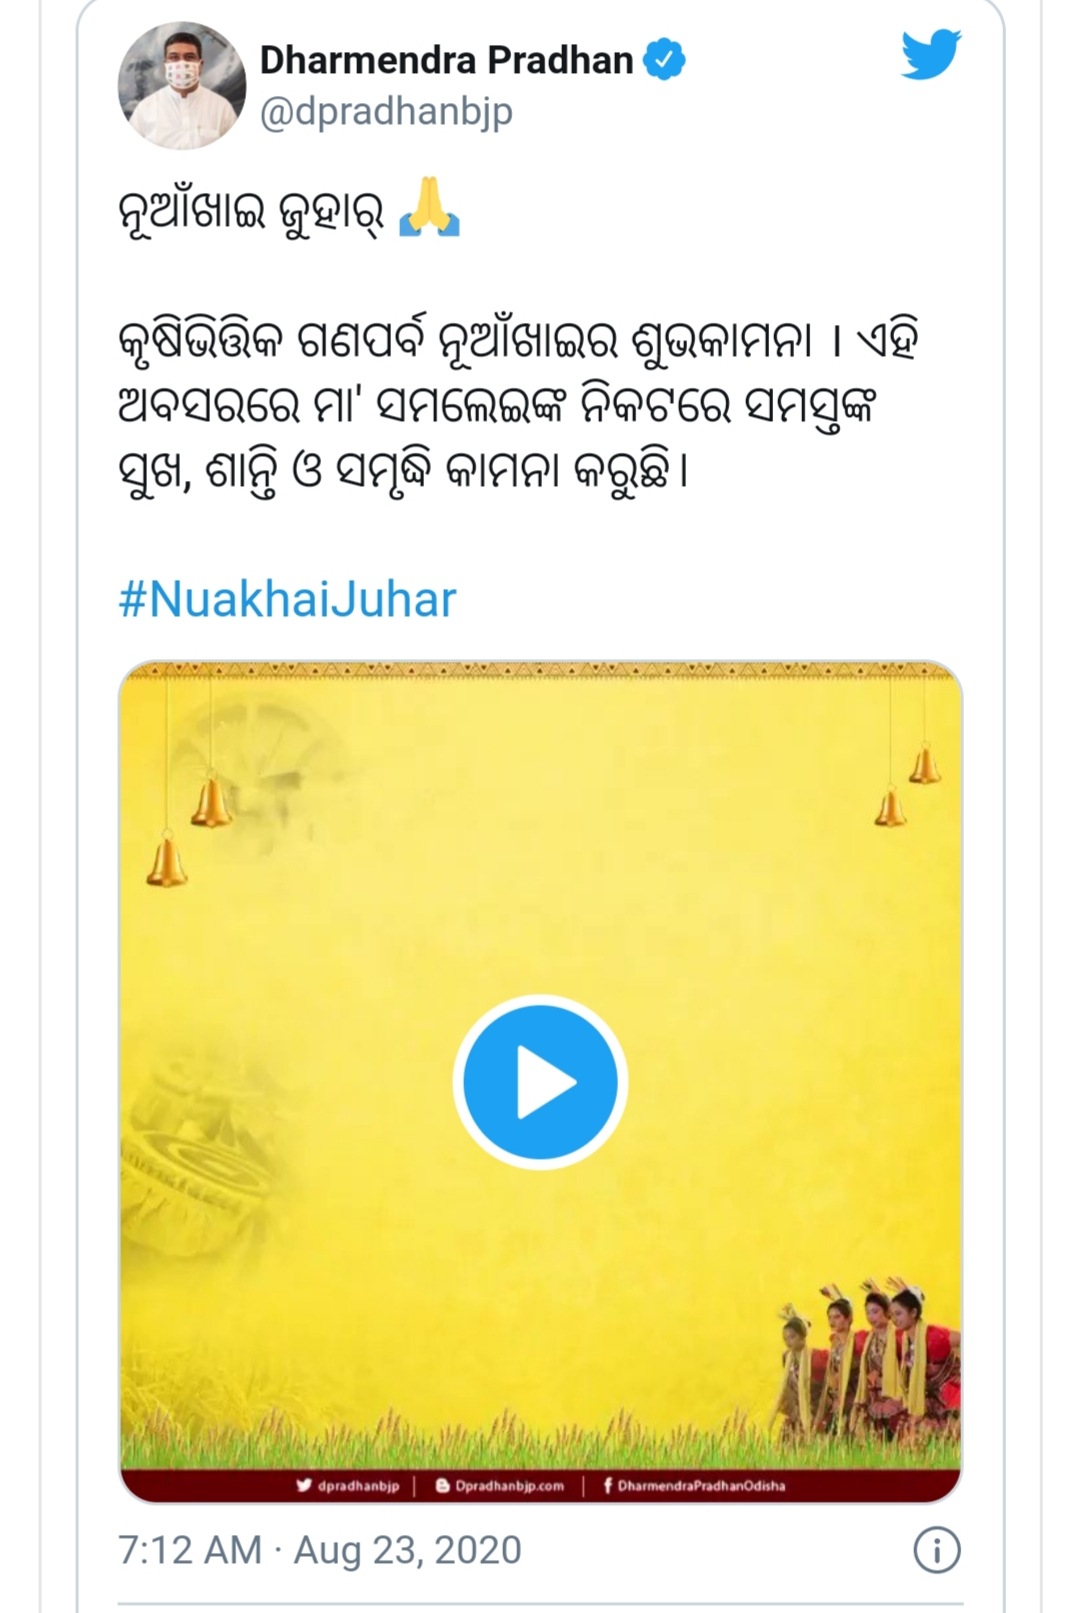1075x1613 pixels.
Task: Play the embedded video
Action: 540,1082
